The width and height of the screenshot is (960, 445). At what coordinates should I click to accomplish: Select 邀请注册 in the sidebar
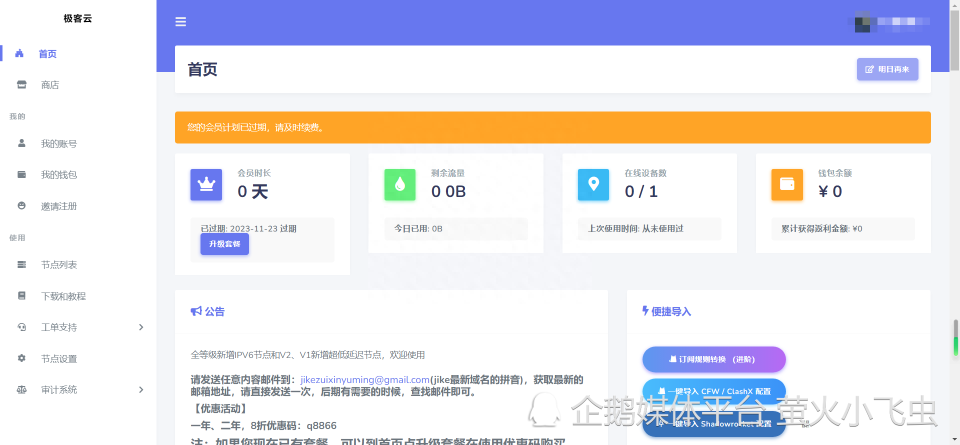click(59, 206)
